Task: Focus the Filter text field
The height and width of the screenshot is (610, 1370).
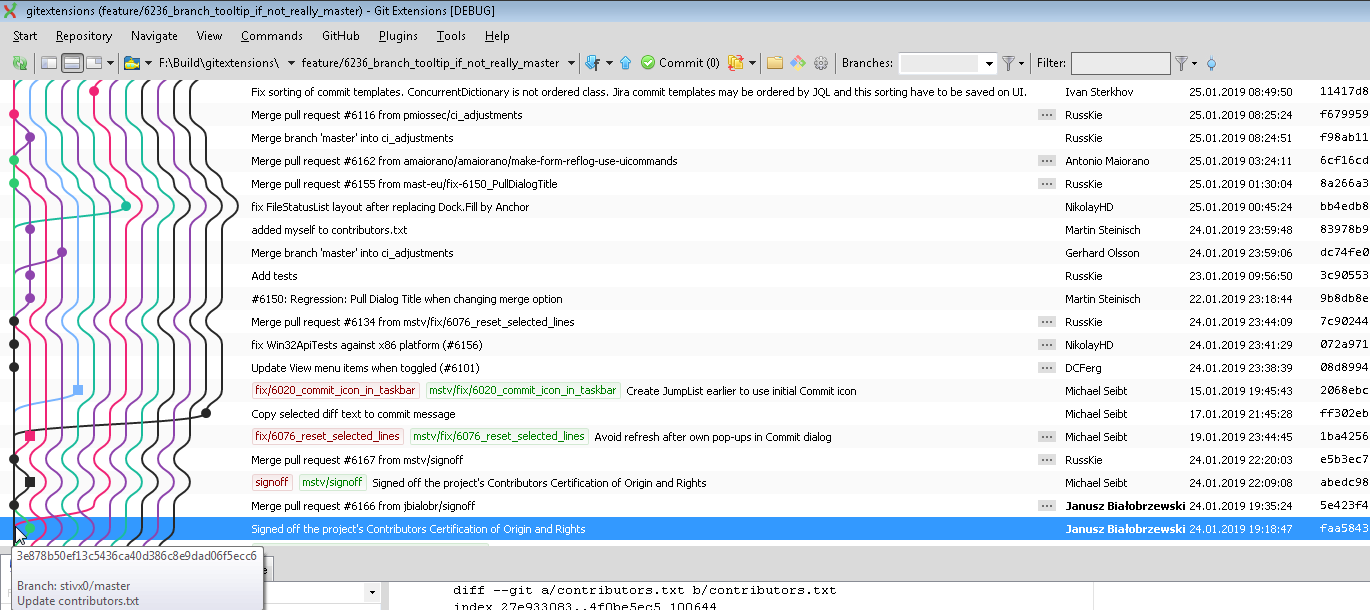Action: pos(1121,64)
